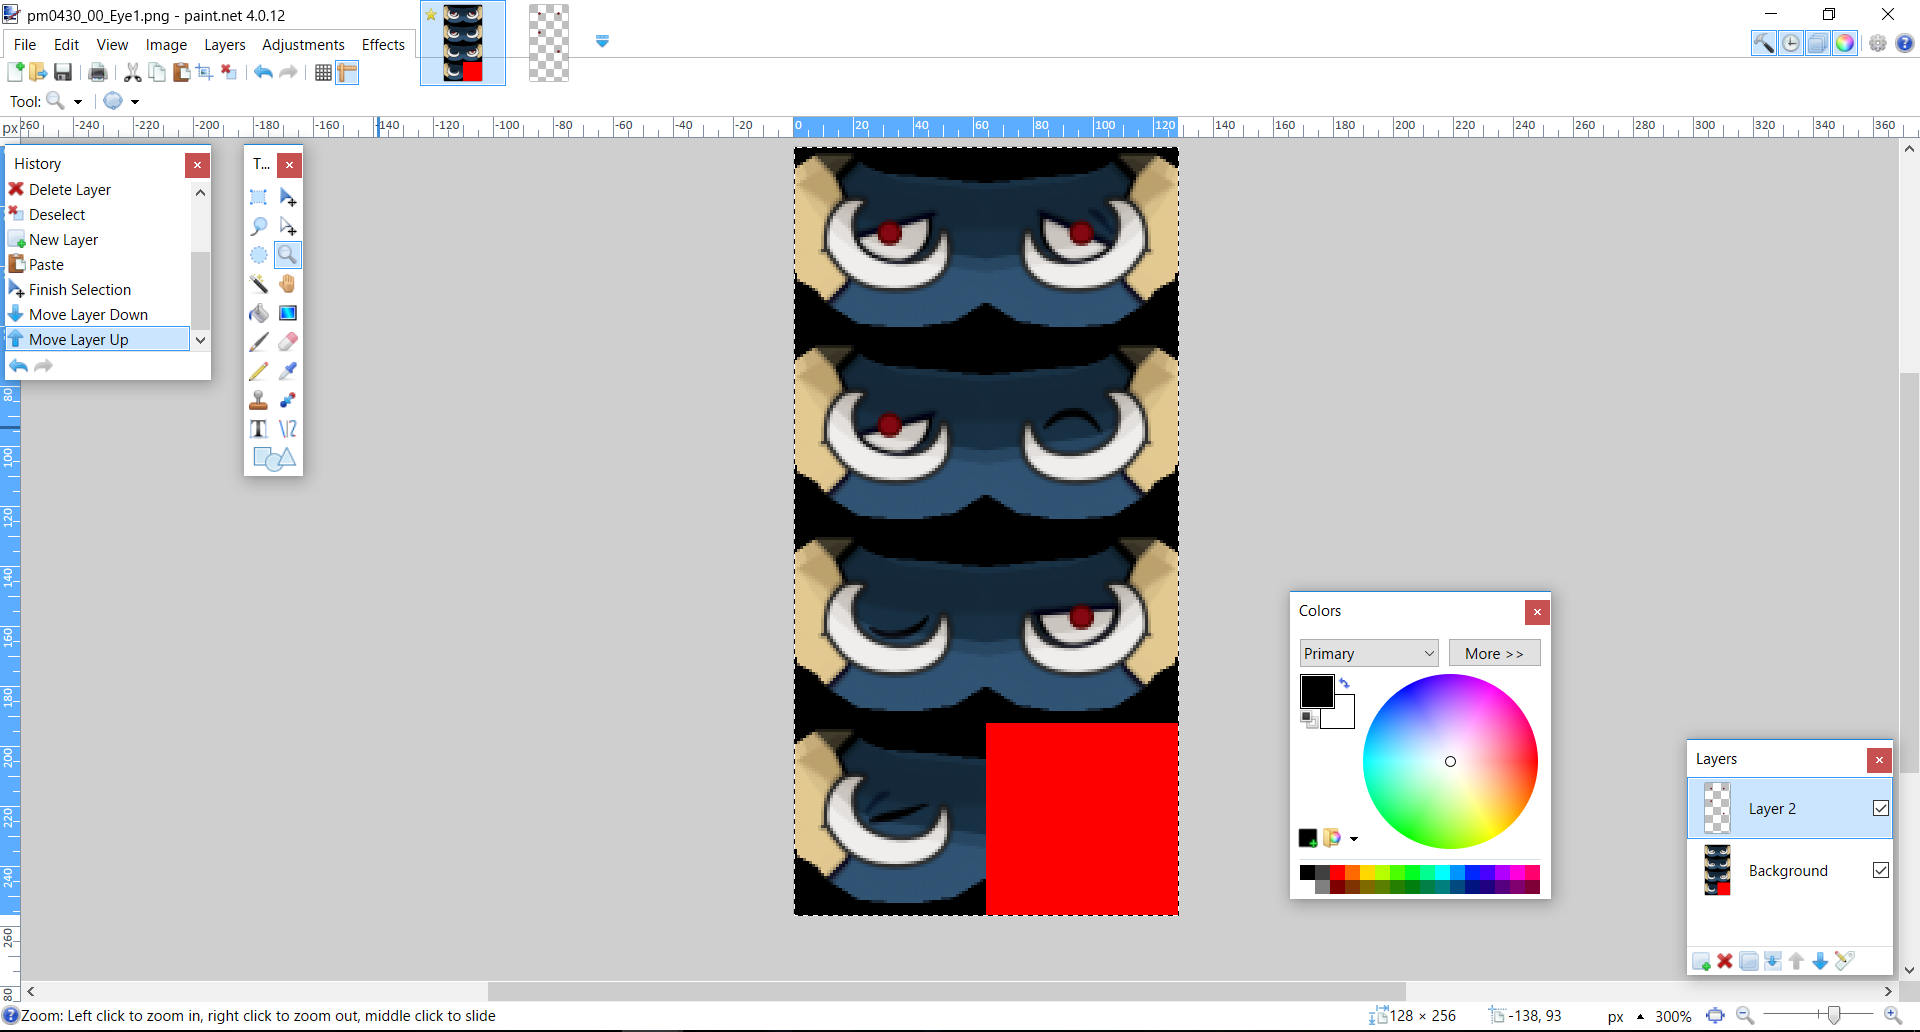Toggle Layers window button top right
The width and height of the screenshot is (1920, 1032).
pyautogui.click(x=1818, y=43)
